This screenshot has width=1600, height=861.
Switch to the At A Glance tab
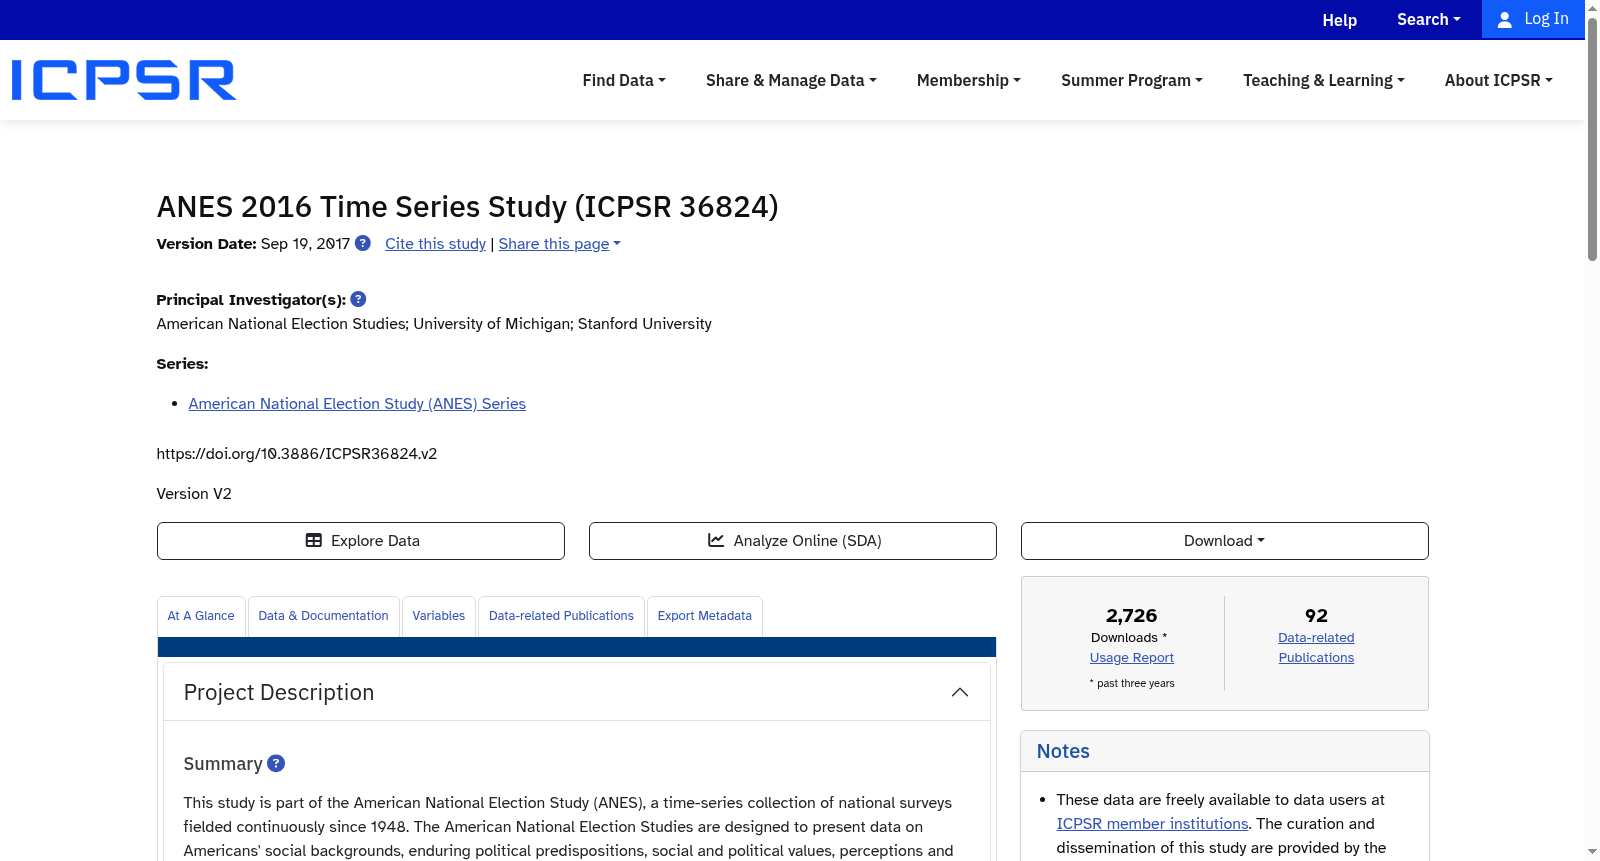click(201, 616)
